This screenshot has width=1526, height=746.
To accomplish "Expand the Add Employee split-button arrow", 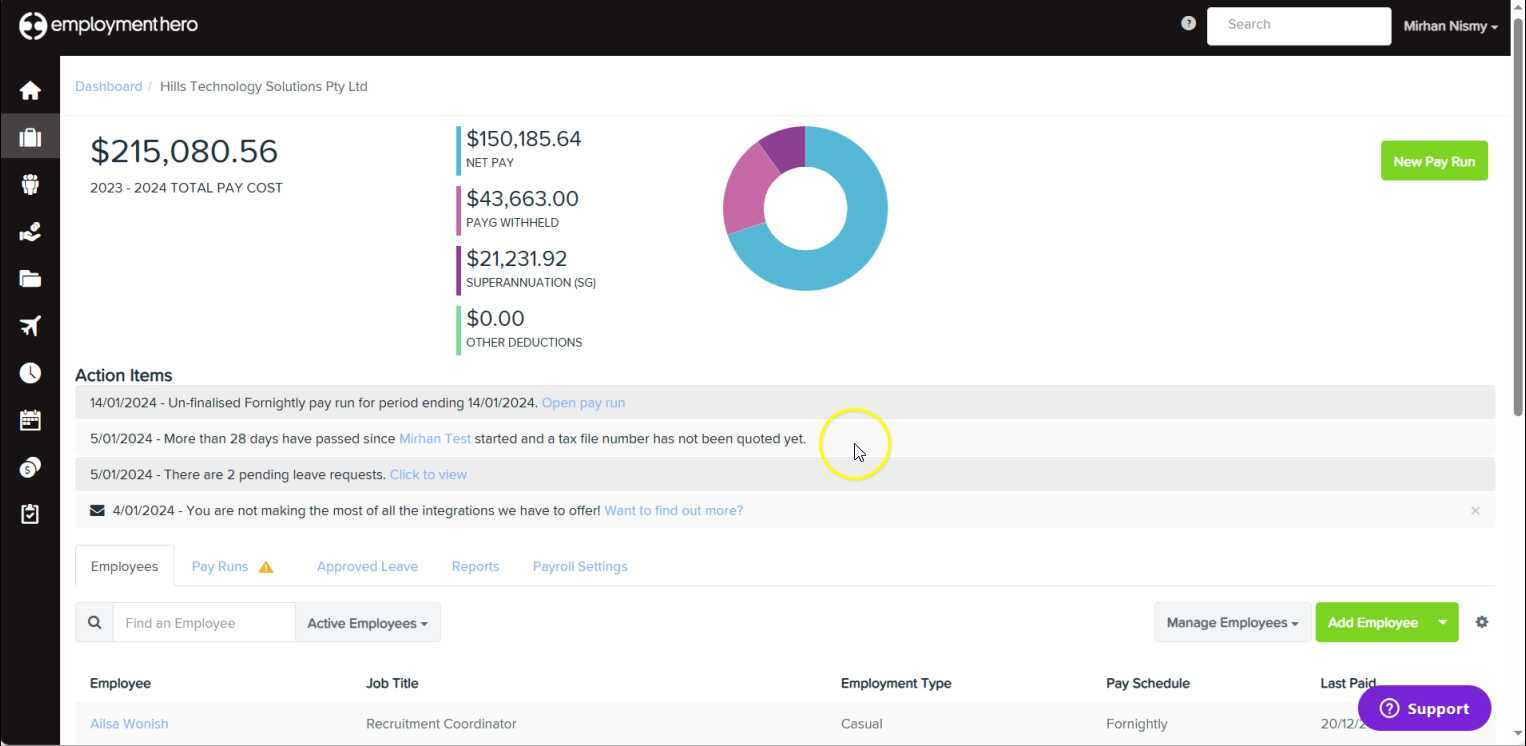I will (x=1443, y=622).
